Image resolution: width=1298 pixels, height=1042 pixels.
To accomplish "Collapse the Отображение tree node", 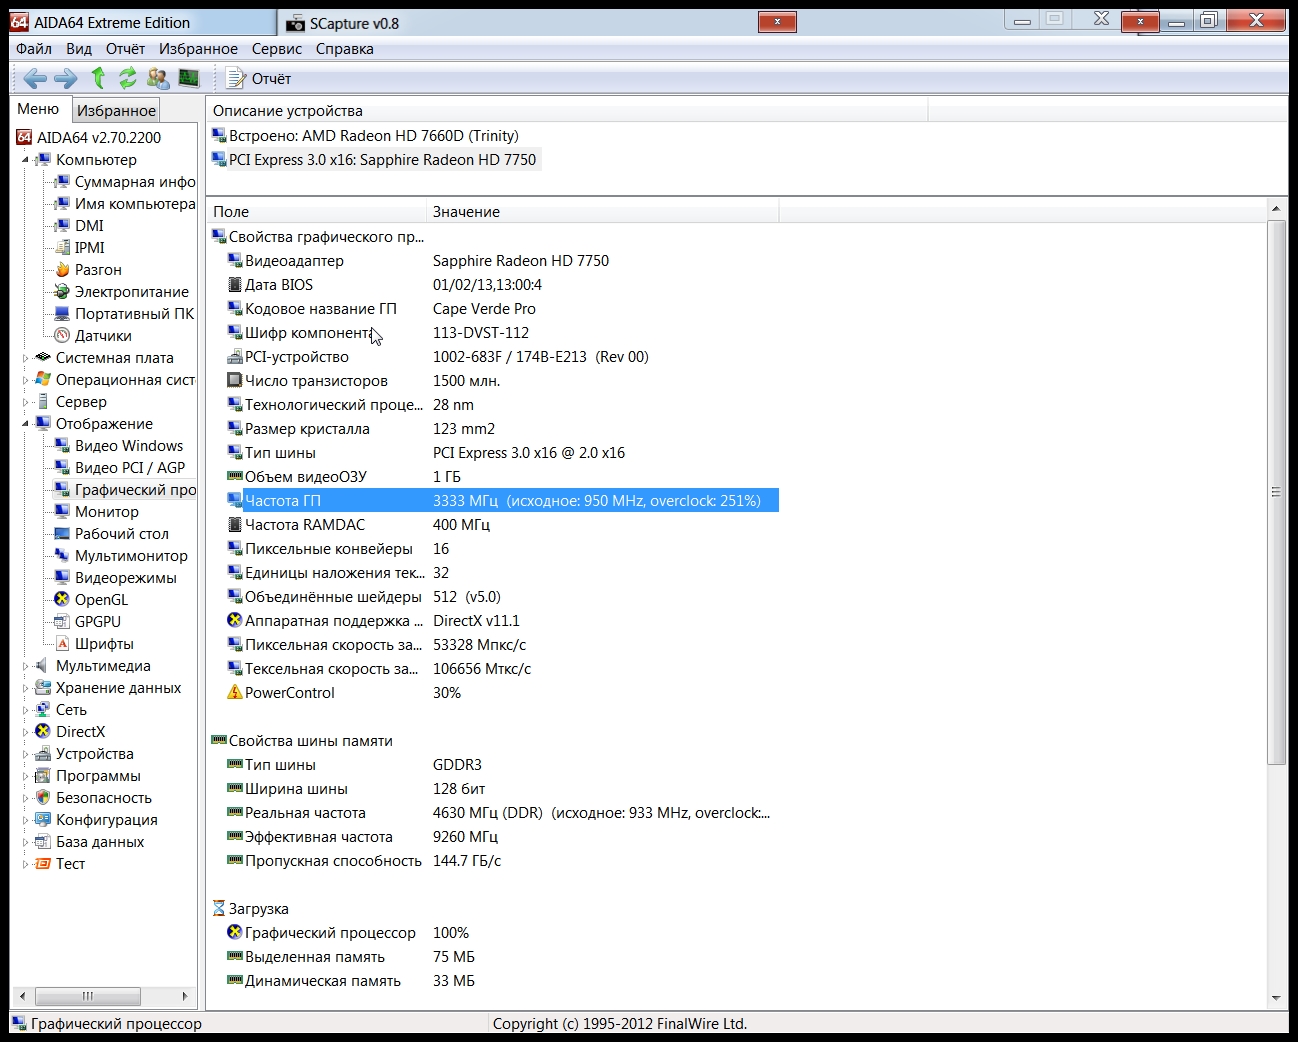I will click(x=25, y=424).
